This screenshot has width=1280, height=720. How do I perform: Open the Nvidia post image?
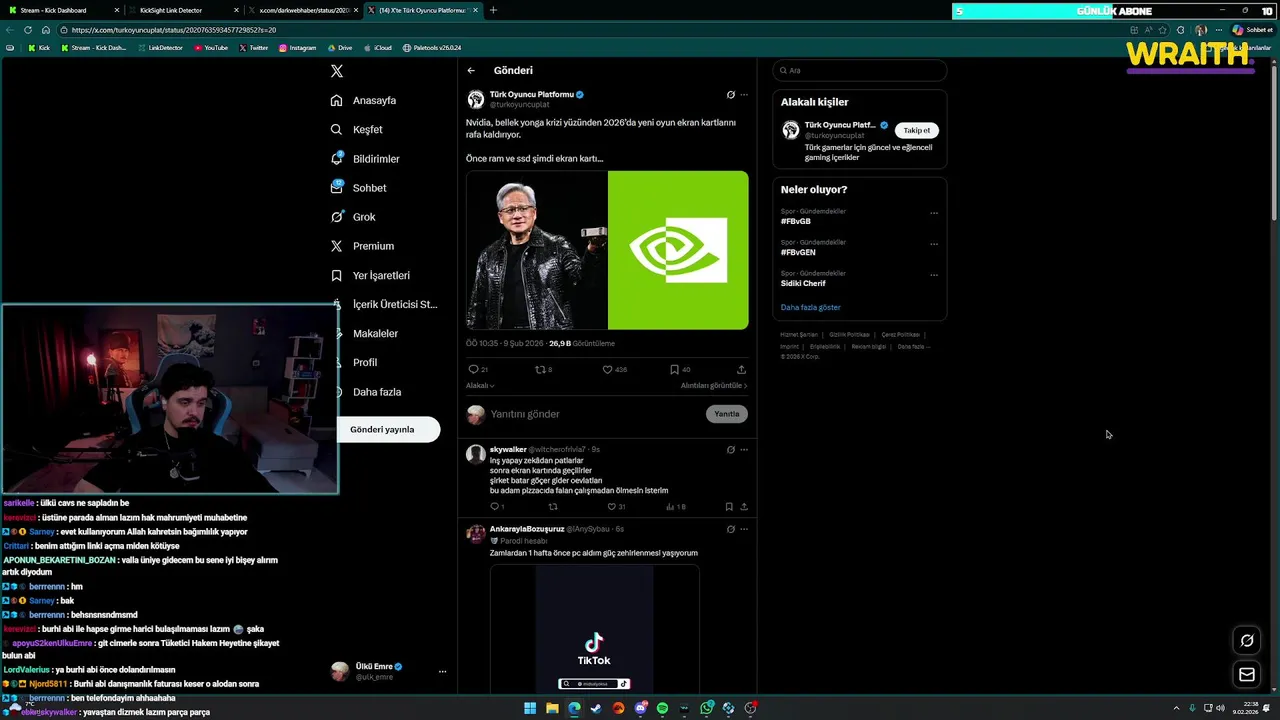click(x=607, y=250)
